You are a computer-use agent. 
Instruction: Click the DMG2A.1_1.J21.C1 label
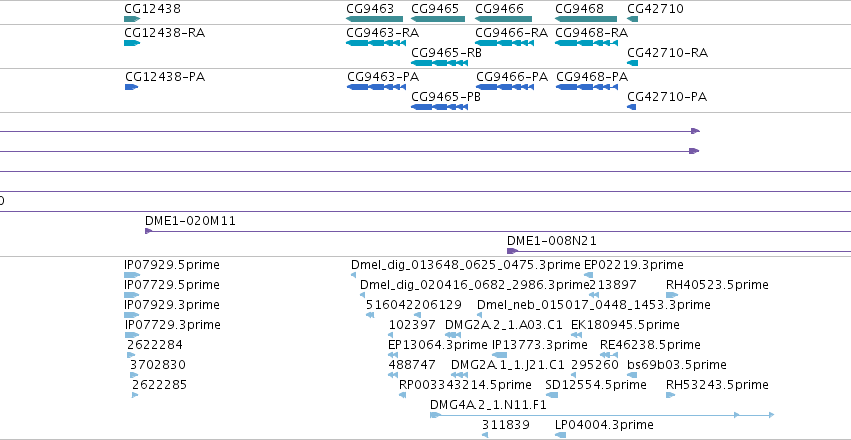[508, 365]
